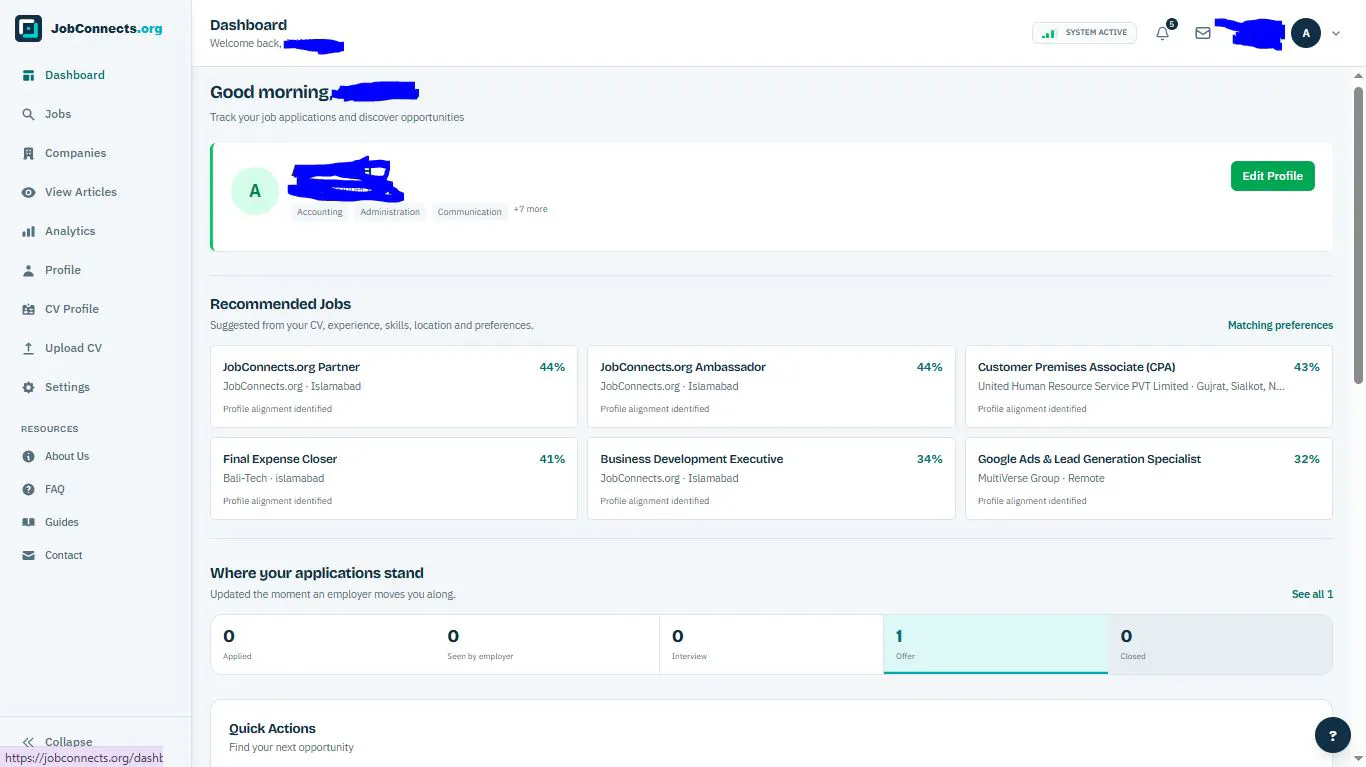
Task: Click the Analytics bar chart icon
Action: tap(28, 231)
